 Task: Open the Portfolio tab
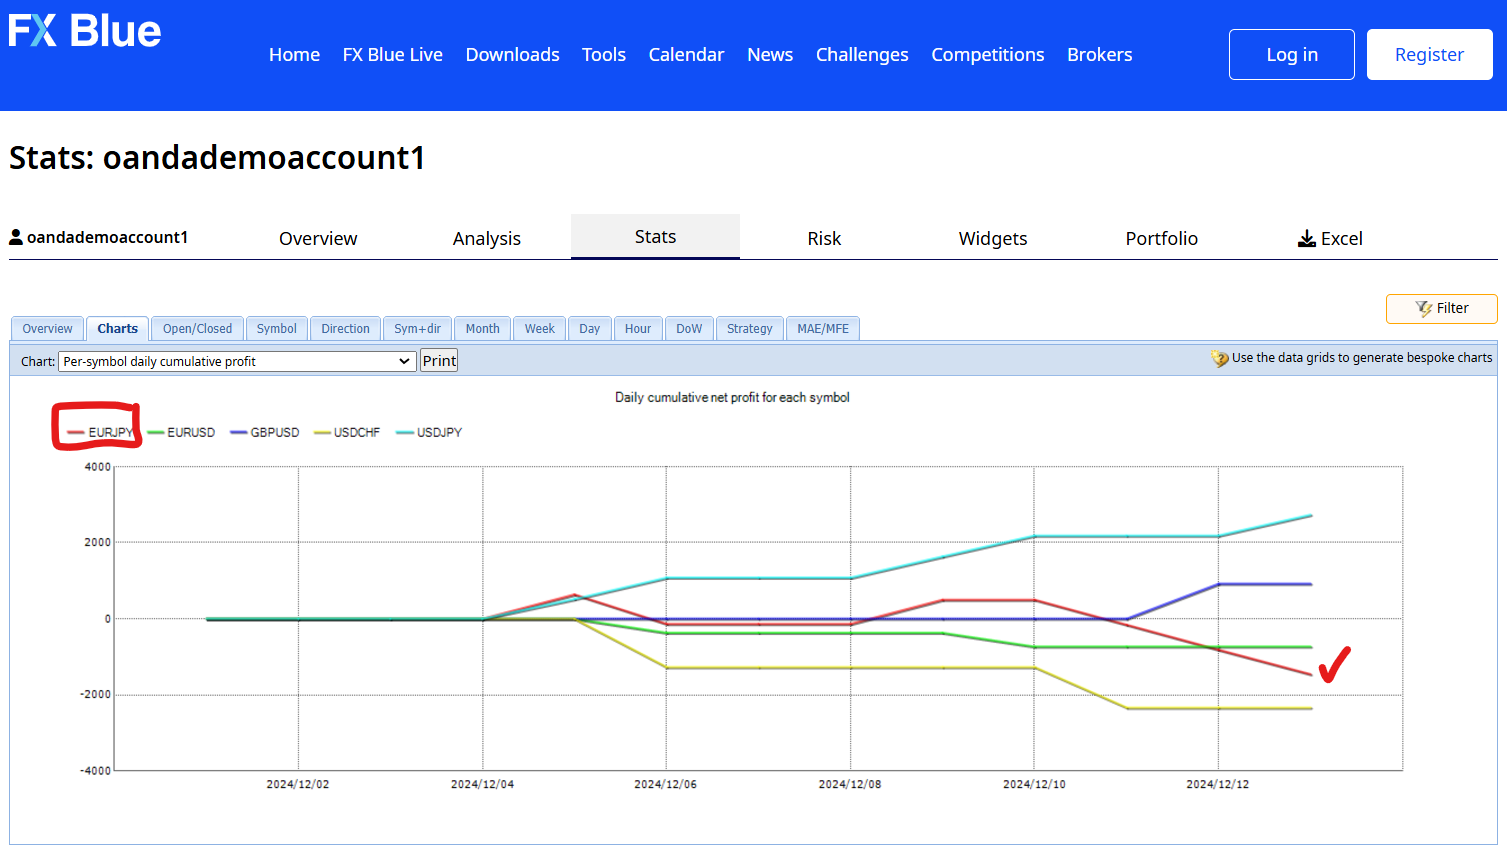pyautogui.click(x=1162, y=238)
